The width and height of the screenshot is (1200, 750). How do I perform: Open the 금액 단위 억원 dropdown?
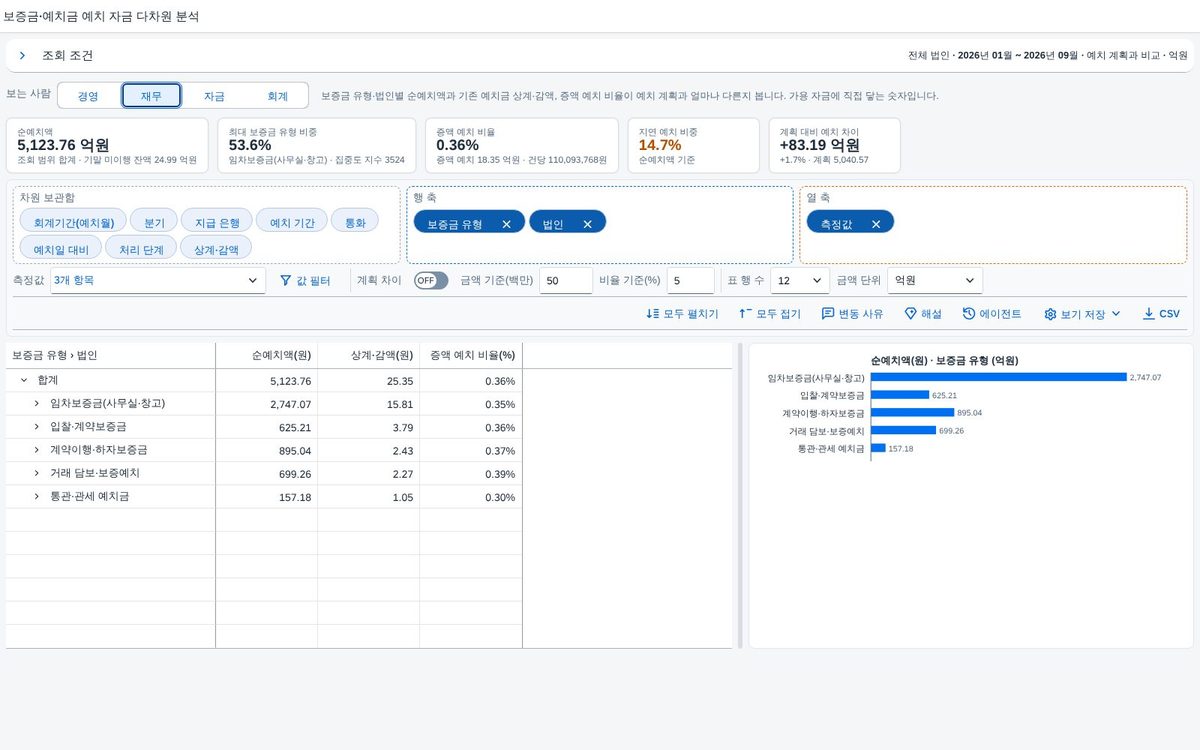coord(935,281)
